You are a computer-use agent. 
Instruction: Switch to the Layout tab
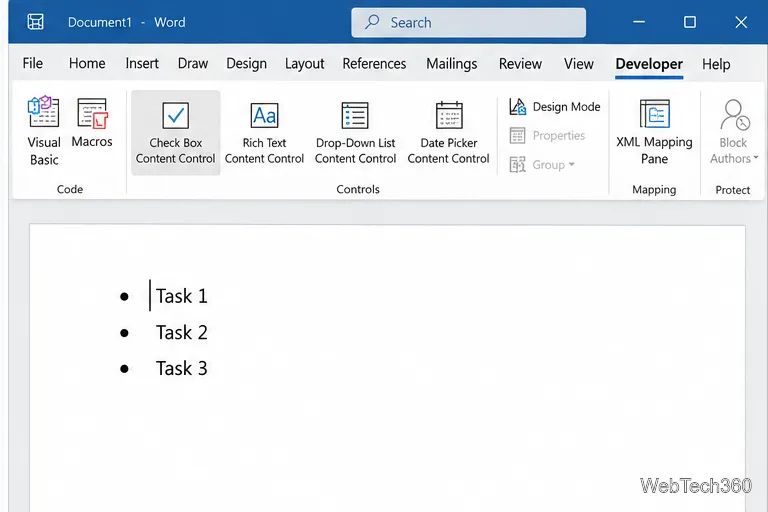tap(304, 64)
